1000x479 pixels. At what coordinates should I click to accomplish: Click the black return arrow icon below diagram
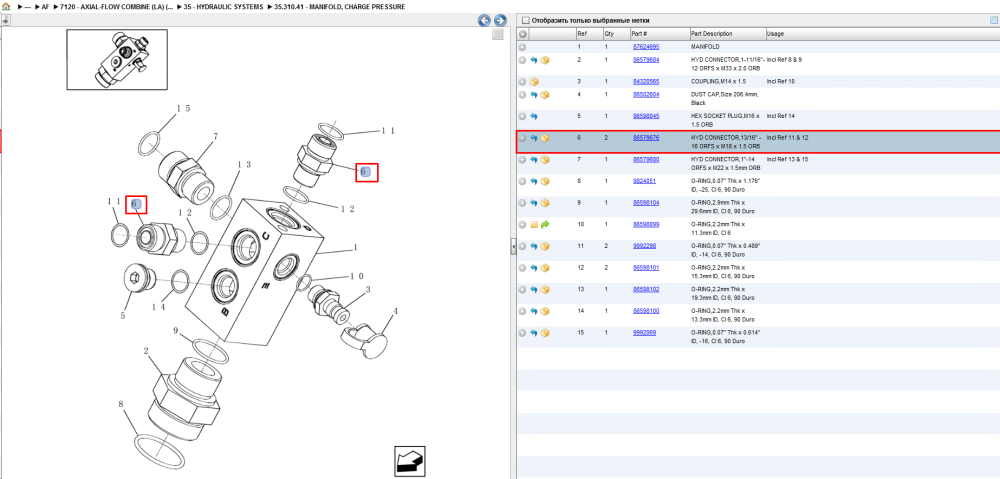tap(409, 461)
